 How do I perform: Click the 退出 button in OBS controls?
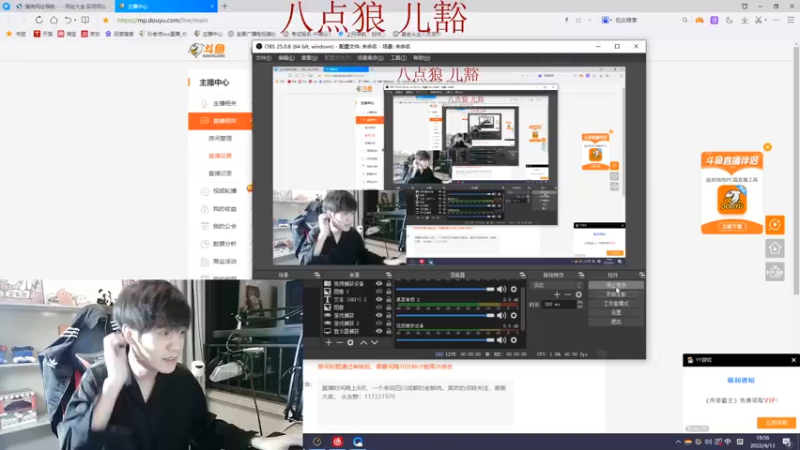pyautogui.click(x=616, y=322)
